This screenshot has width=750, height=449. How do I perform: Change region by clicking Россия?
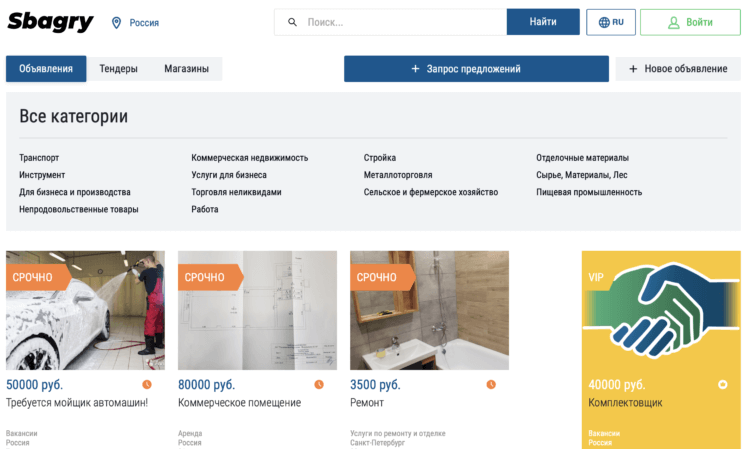144,22
